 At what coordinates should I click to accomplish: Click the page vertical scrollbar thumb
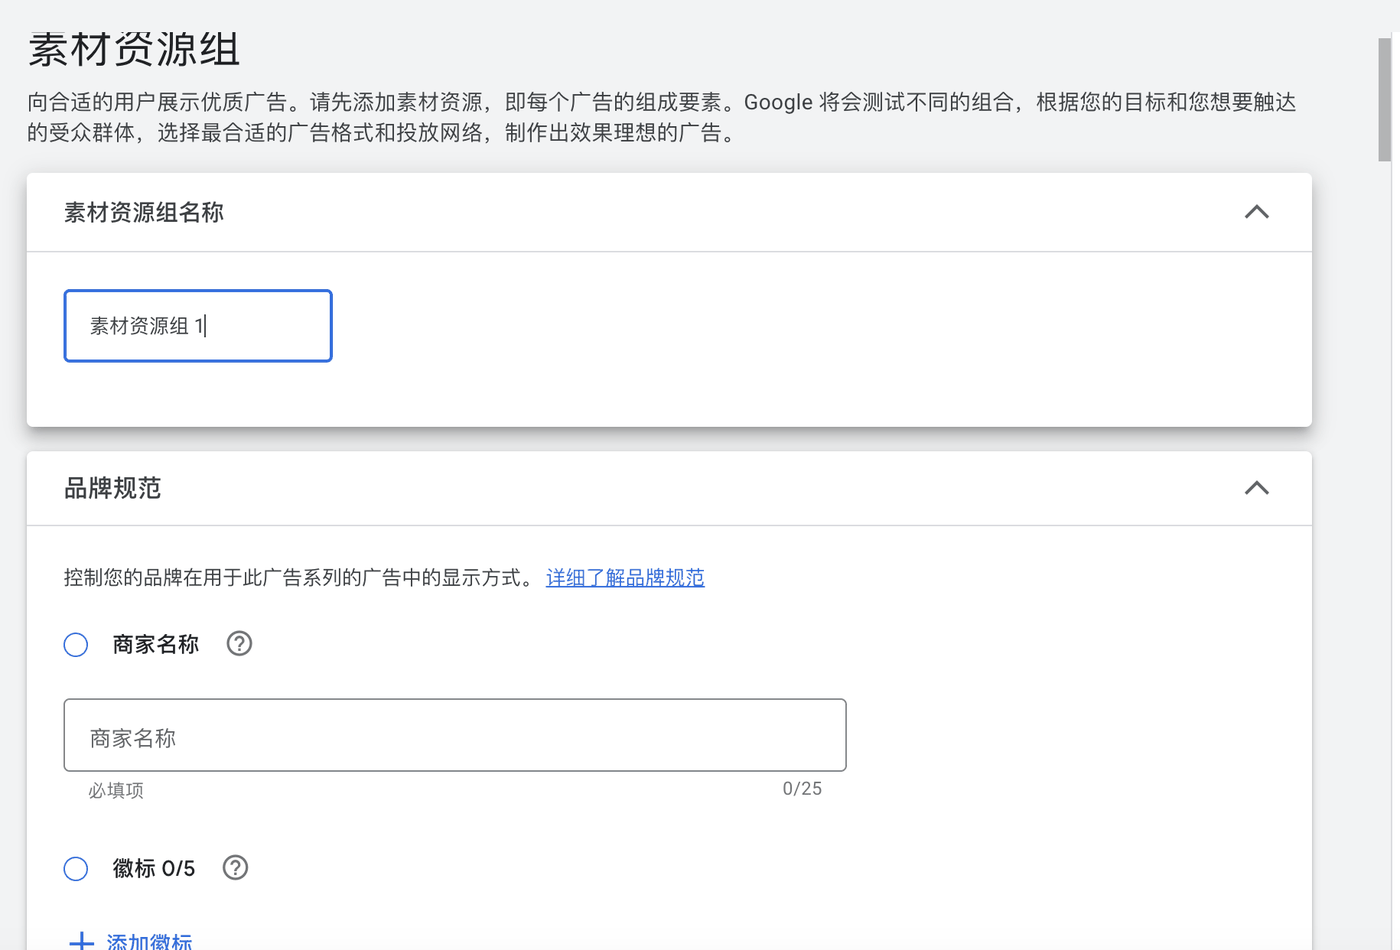tap(1385, 100)
